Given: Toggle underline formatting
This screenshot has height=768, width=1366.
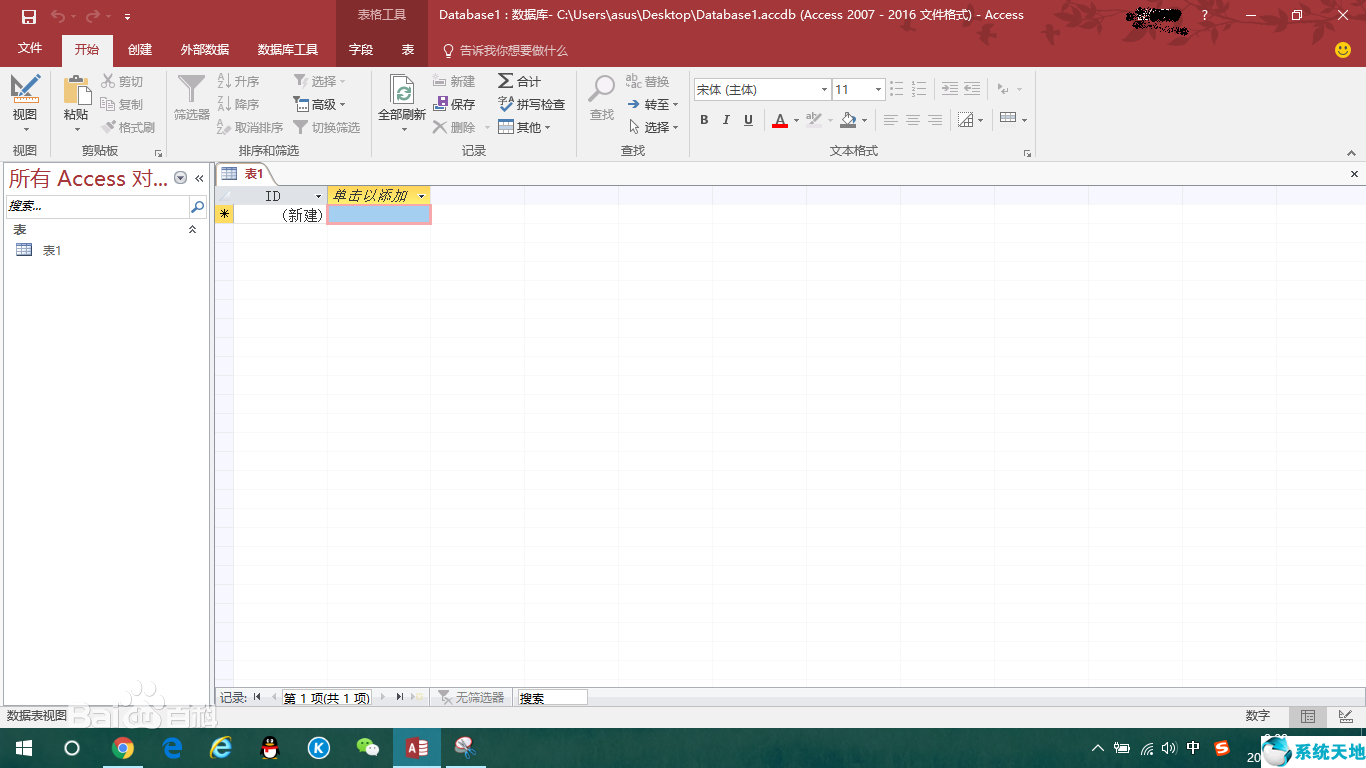Looking at the screenshot, I should tap(748, 120).
